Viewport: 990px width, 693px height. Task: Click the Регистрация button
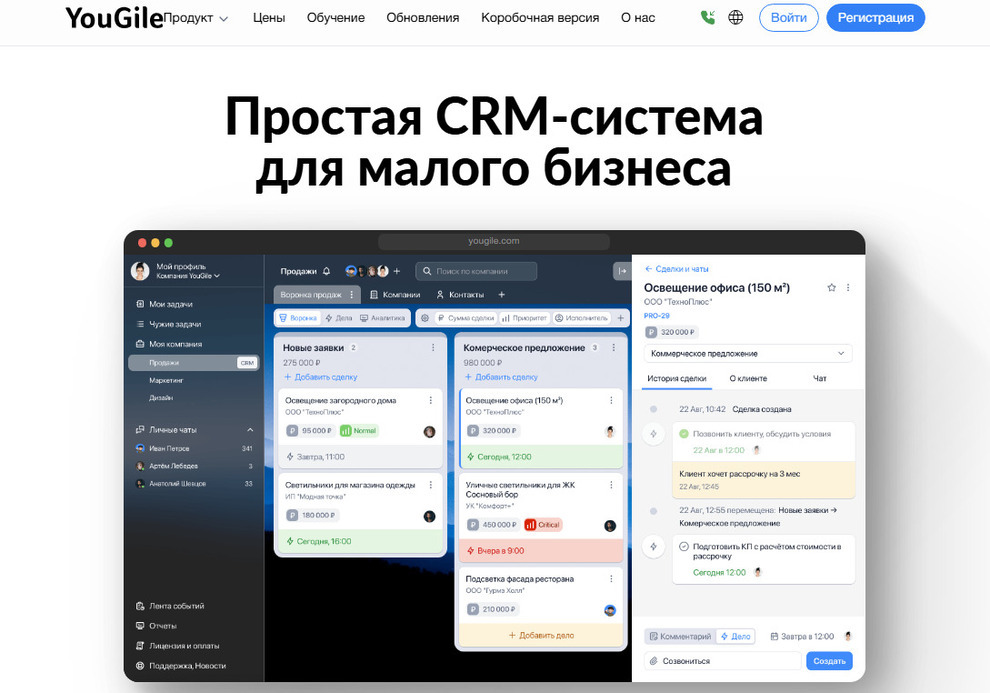(x=875, y=18)
